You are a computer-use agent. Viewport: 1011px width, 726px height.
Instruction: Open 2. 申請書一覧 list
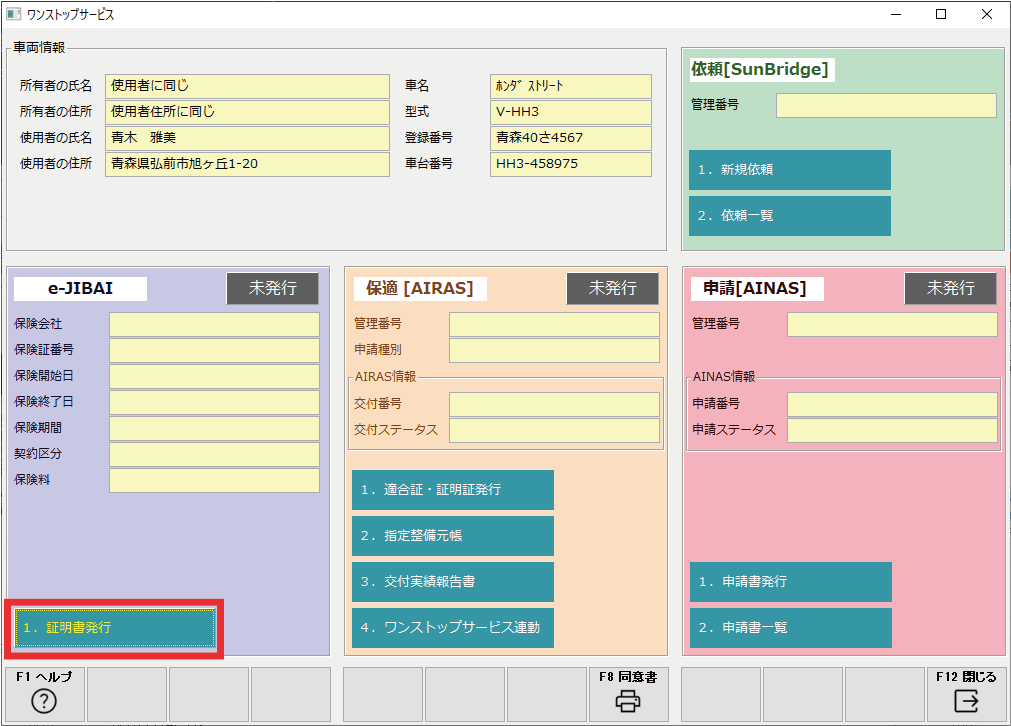point(791,627)
